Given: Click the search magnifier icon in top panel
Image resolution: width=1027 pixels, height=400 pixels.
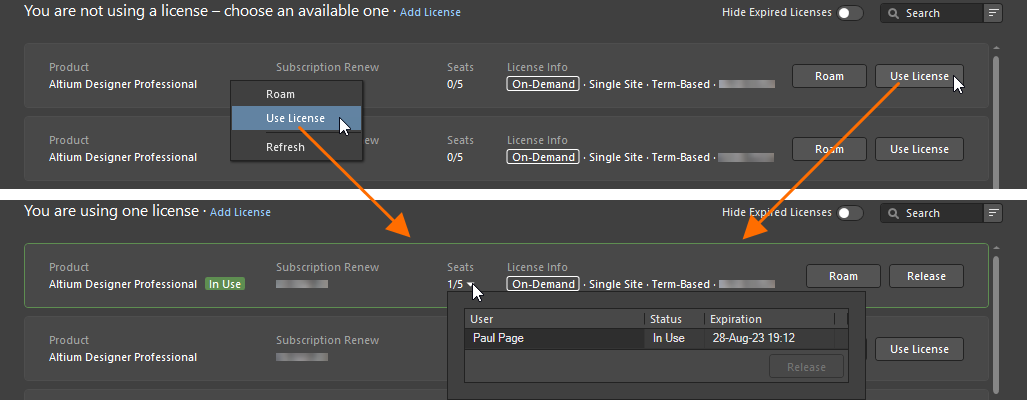Looking at the screenshot, I should (893, 13).
